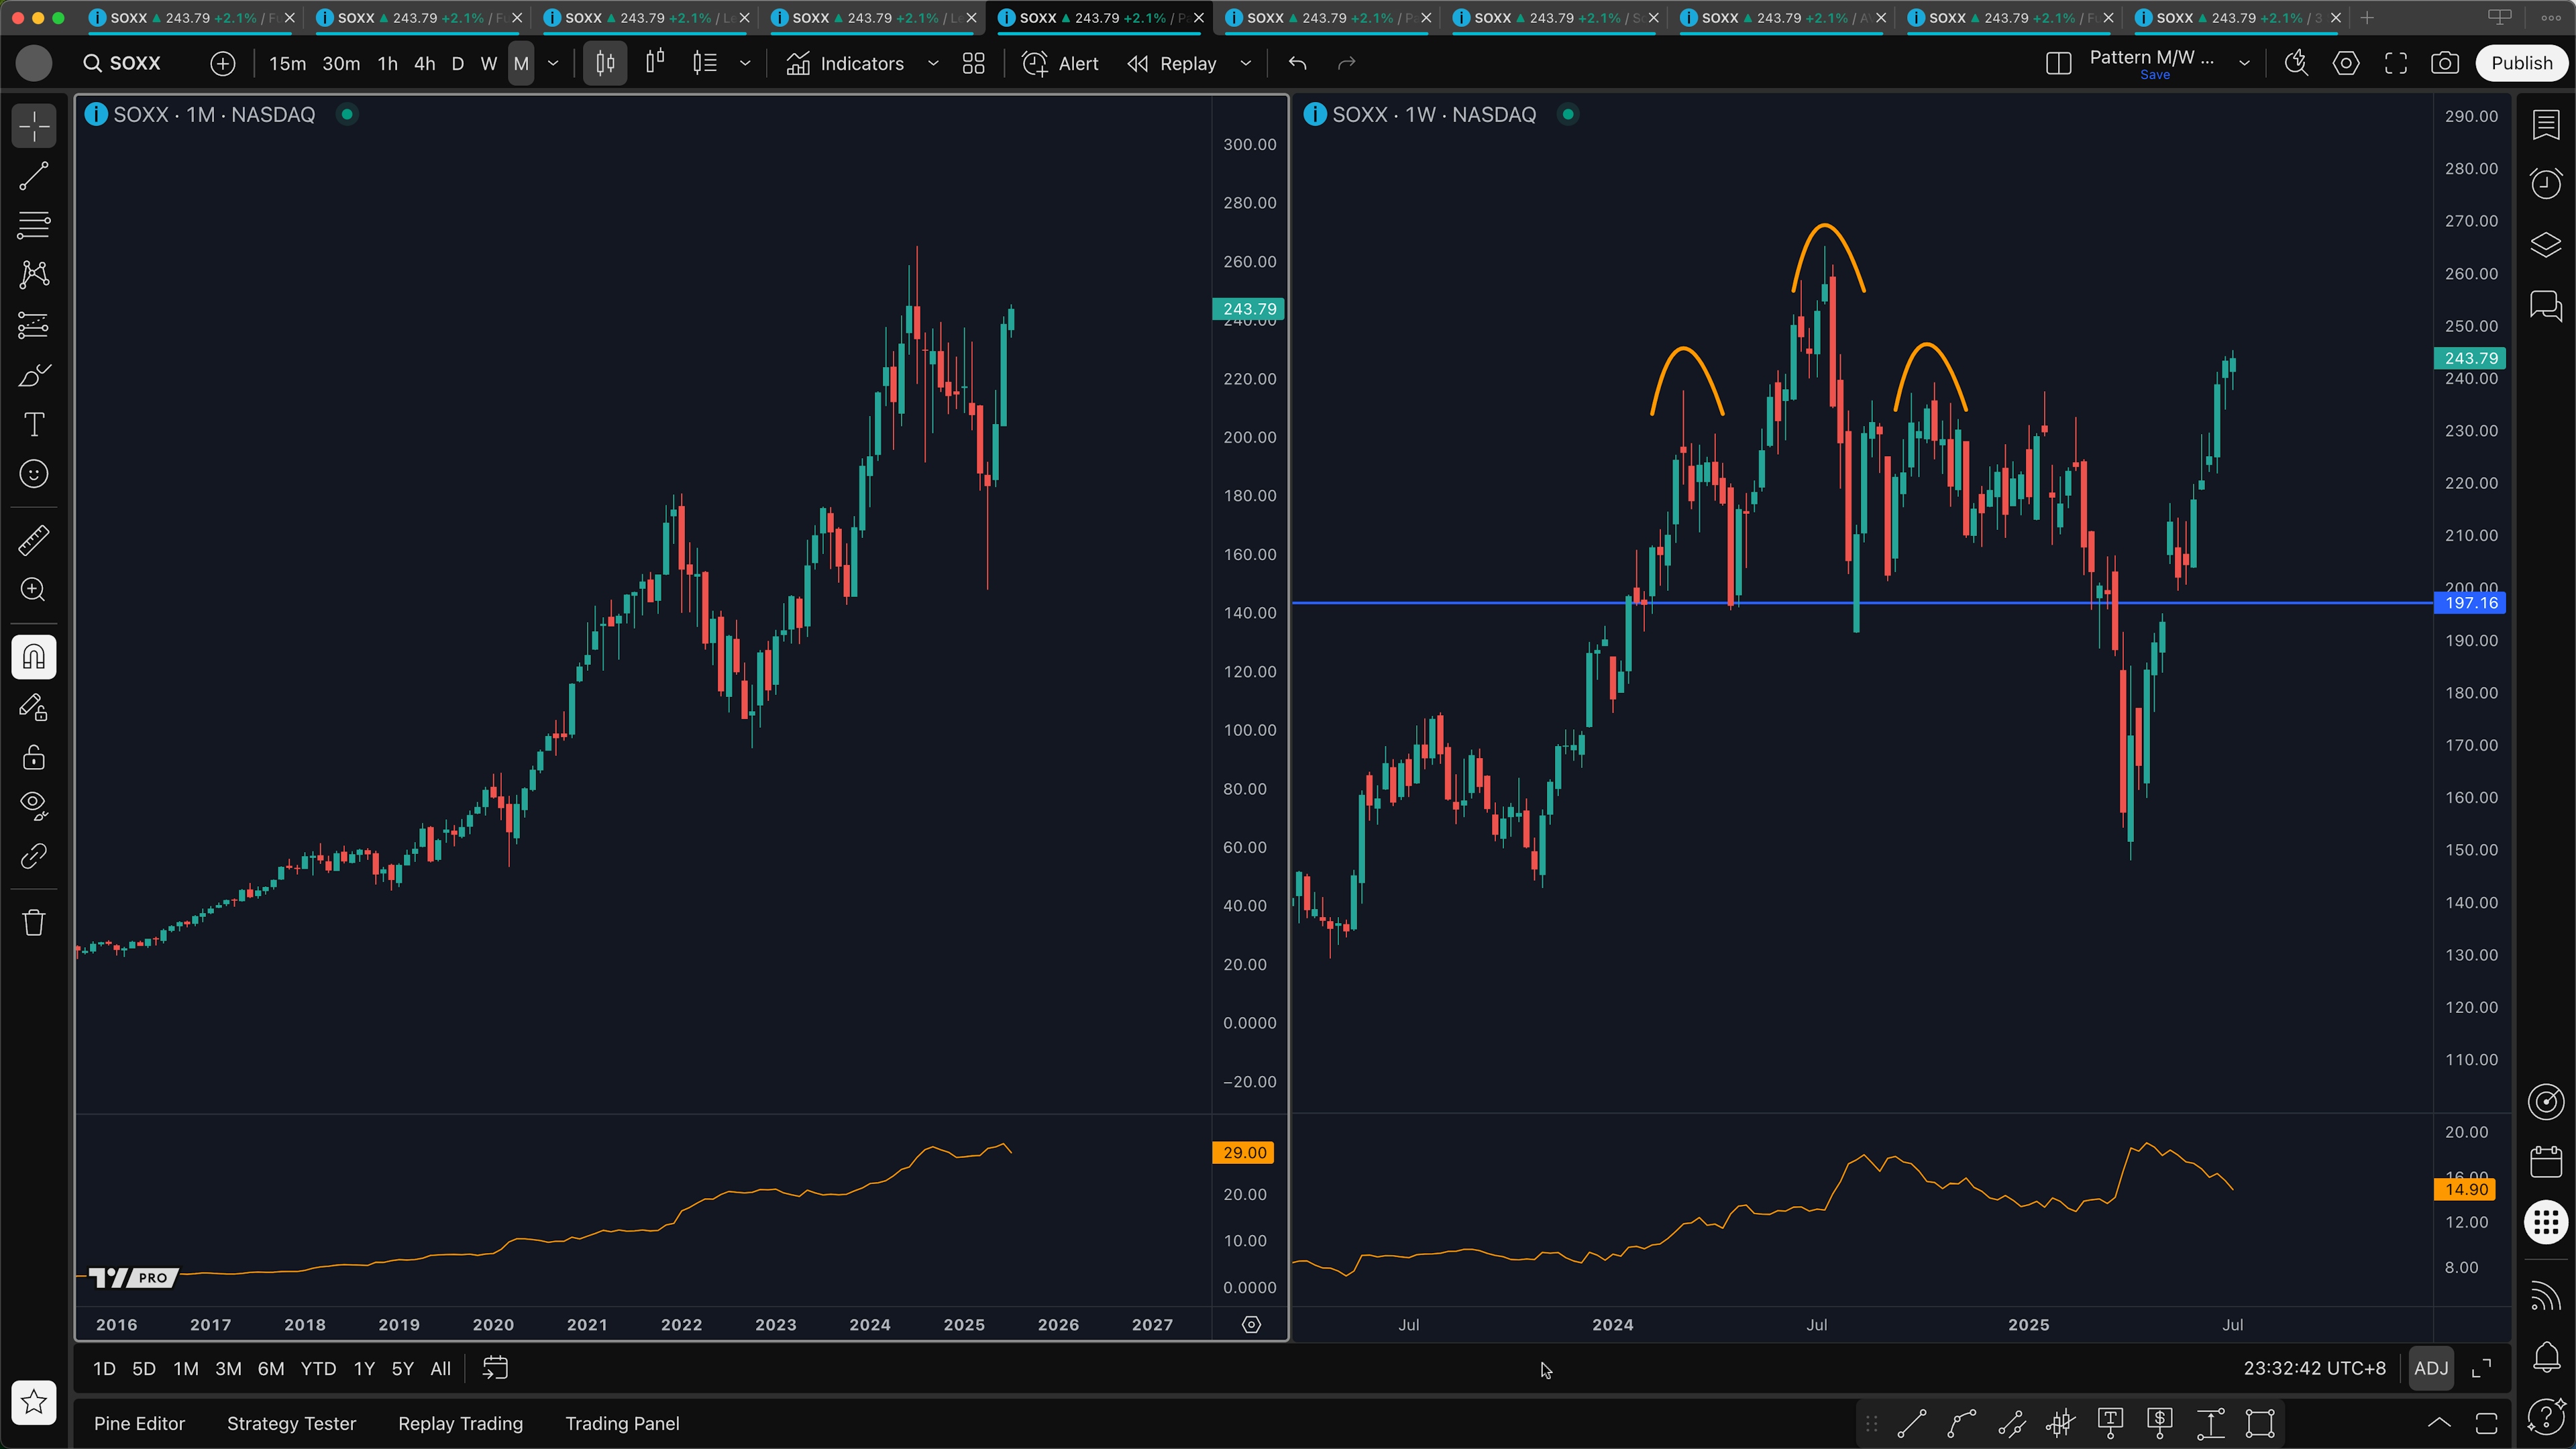Screen dimensions: 2576x1449
Task: Open the Fibonacci retracement tools
Action: (x=34, y=226)
